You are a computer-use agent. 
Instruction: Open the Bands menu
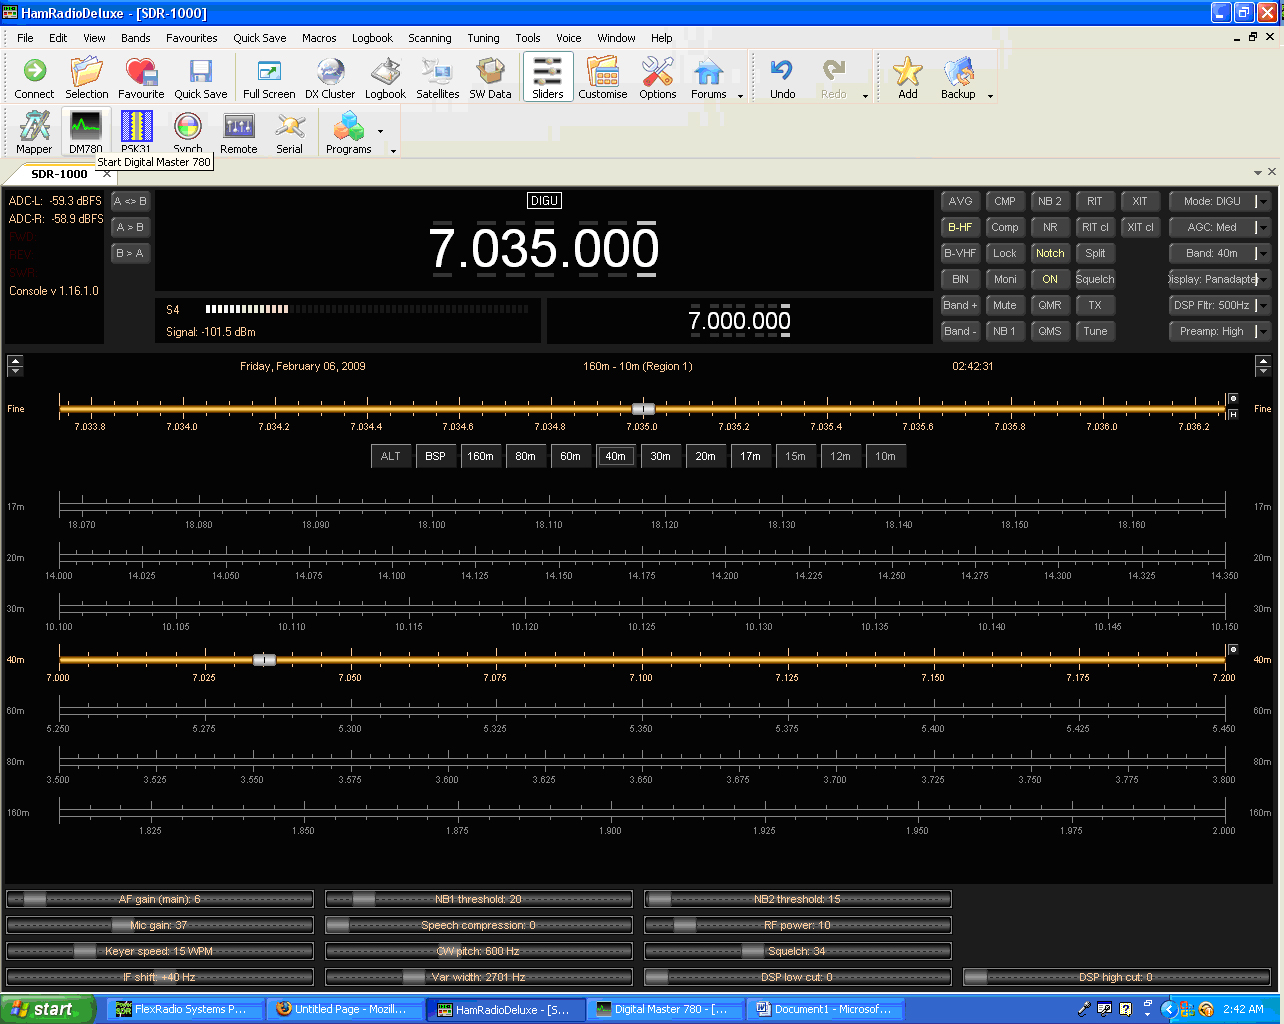135,38
